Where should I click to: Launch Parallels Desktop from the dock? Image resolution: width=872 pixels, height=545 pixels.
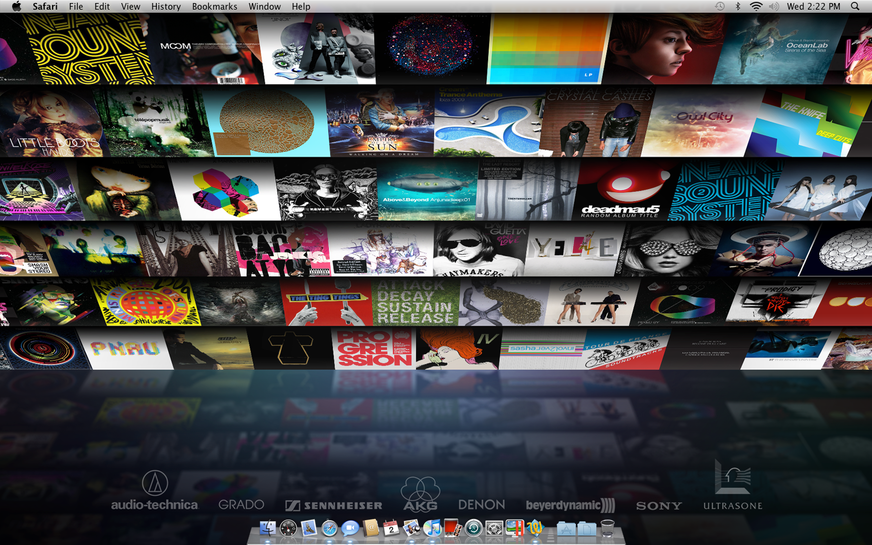click(514, 528)
